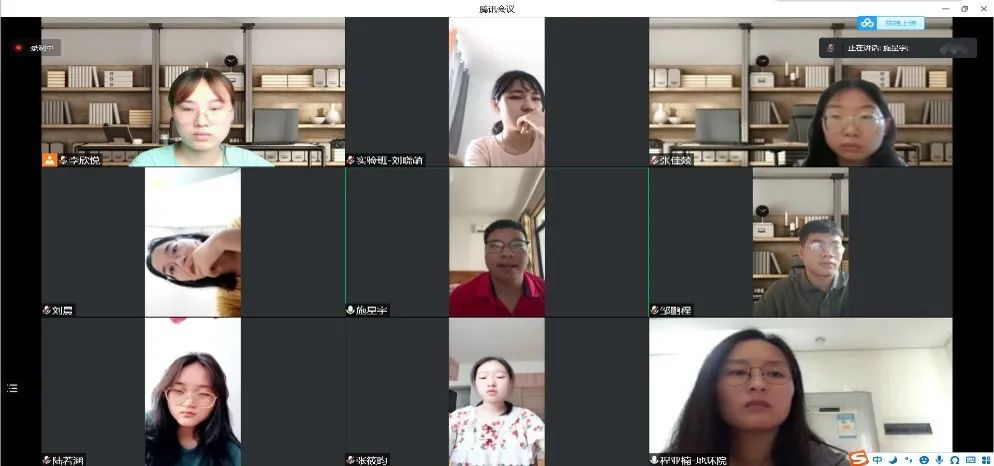Click the red recording indicator icon
The image size is (994, 466).
pos(17,47)
